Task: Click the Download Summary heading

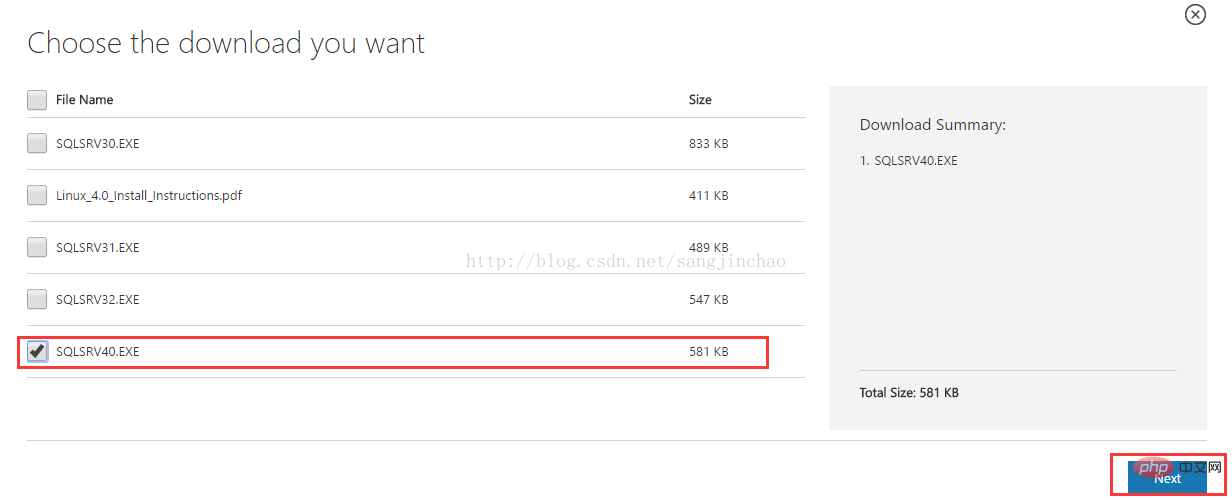Action: click(x=932, y=125)
